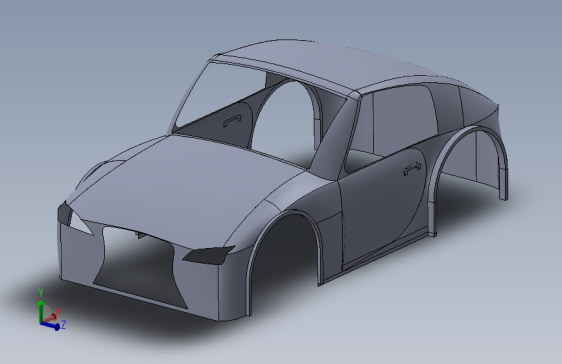Pick the far-side interior door handle
Viewport: 562px width, 364px height.
(x=232, y=121)
